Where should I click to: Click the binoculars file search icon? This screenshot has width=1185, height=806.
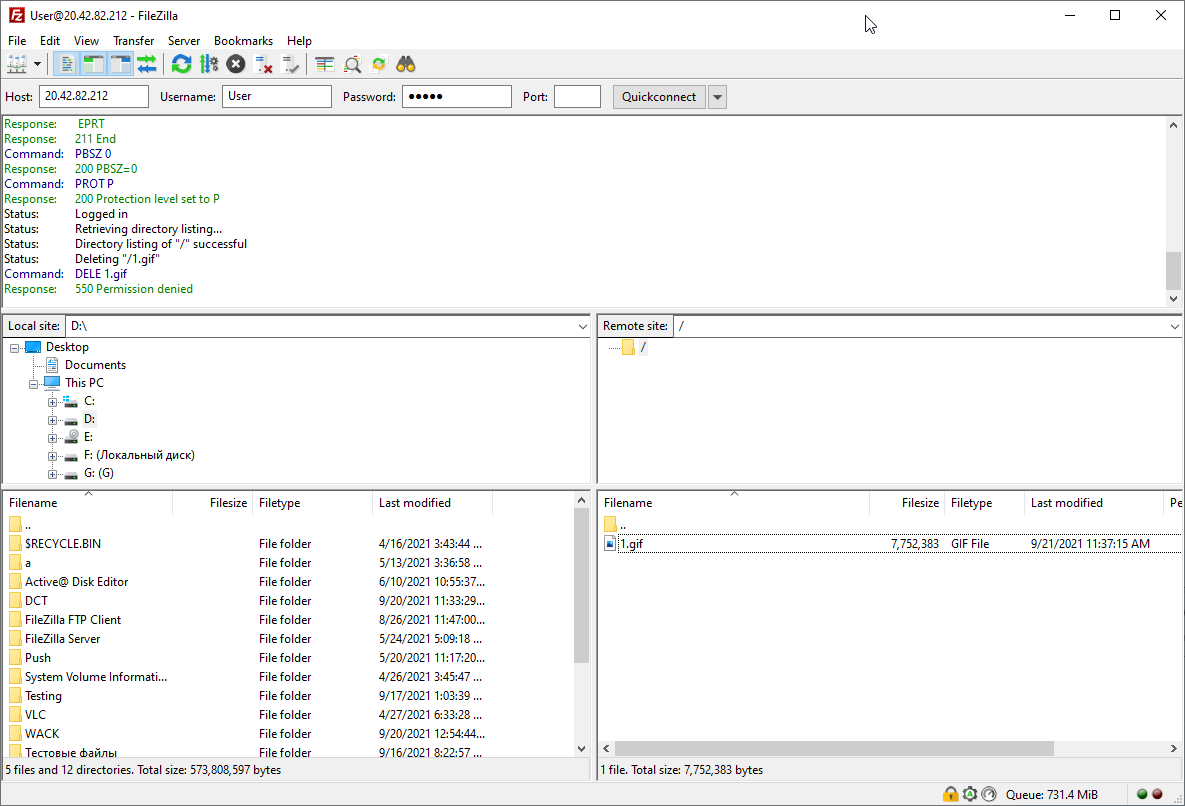[x=406, y=64]
